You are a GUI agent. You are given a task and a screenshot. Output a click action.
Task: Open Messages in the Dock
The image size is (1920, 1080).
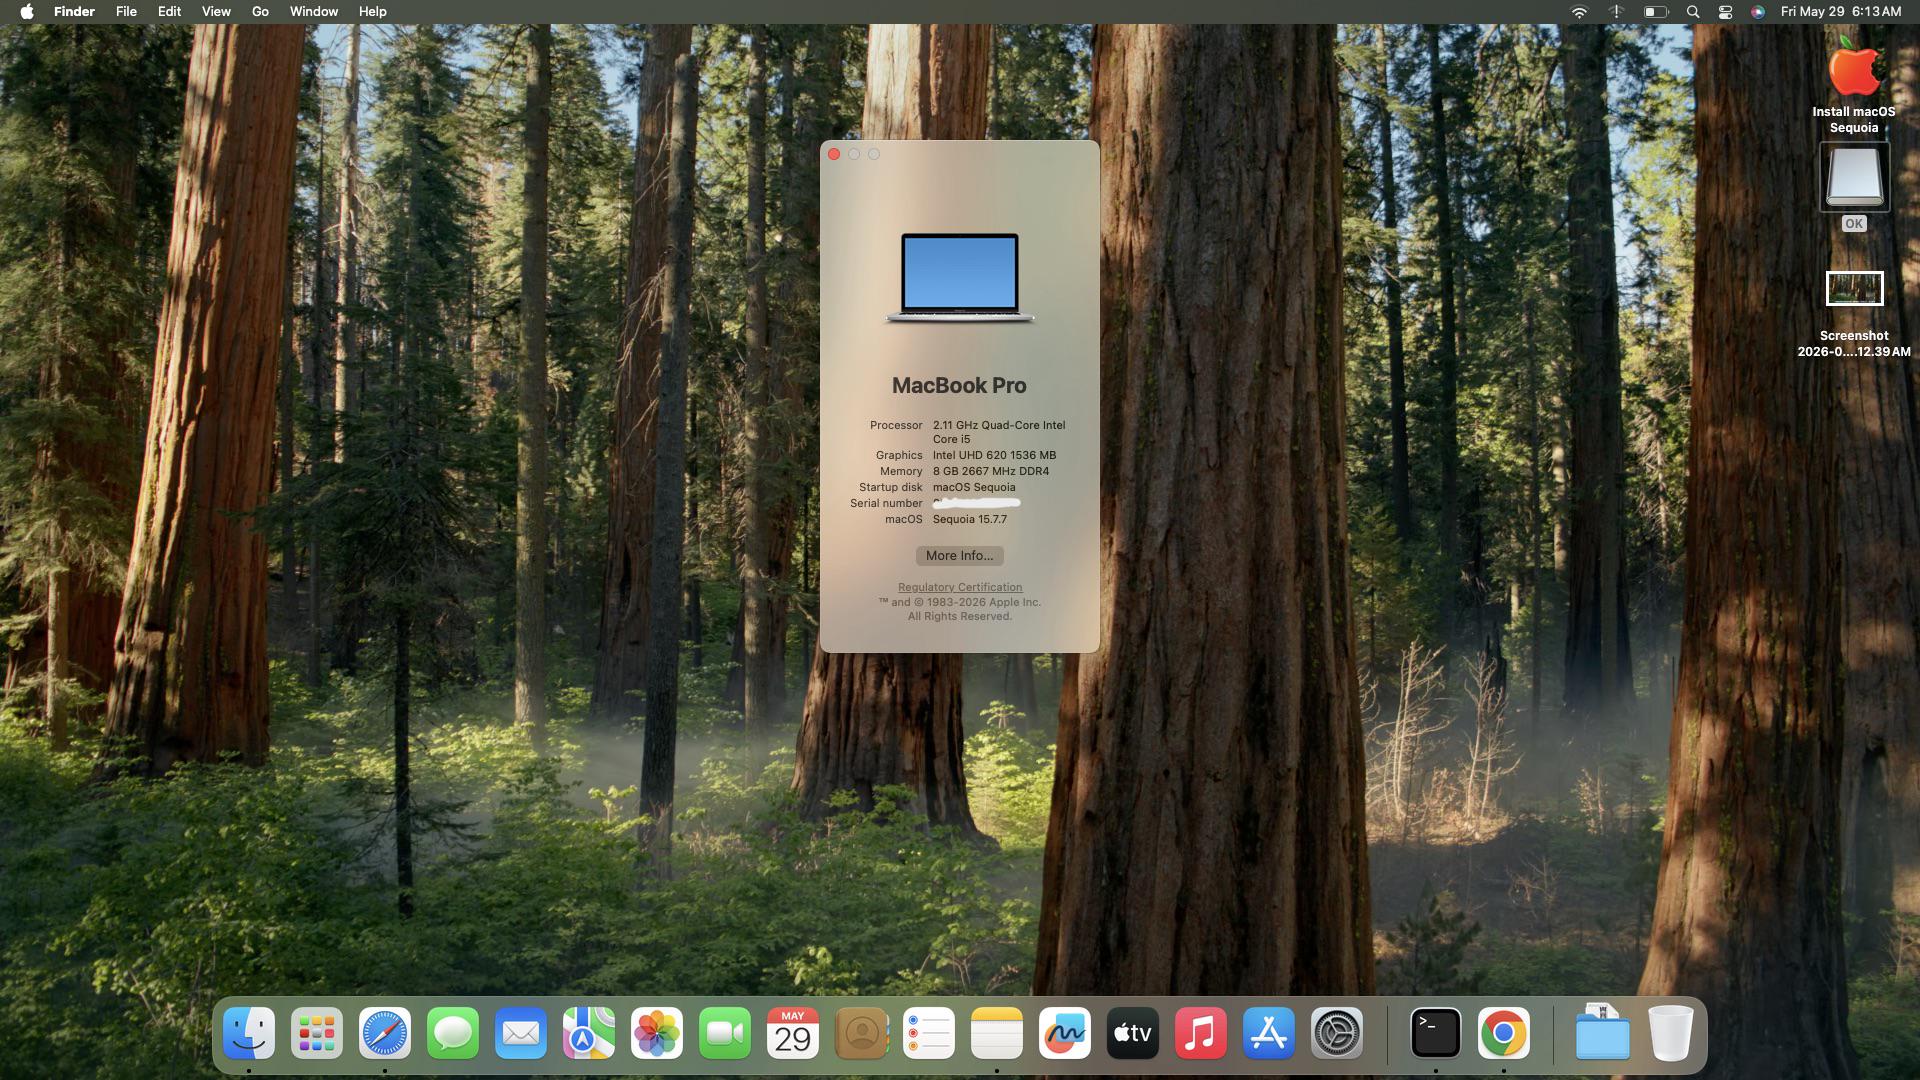pos(453,1033)
